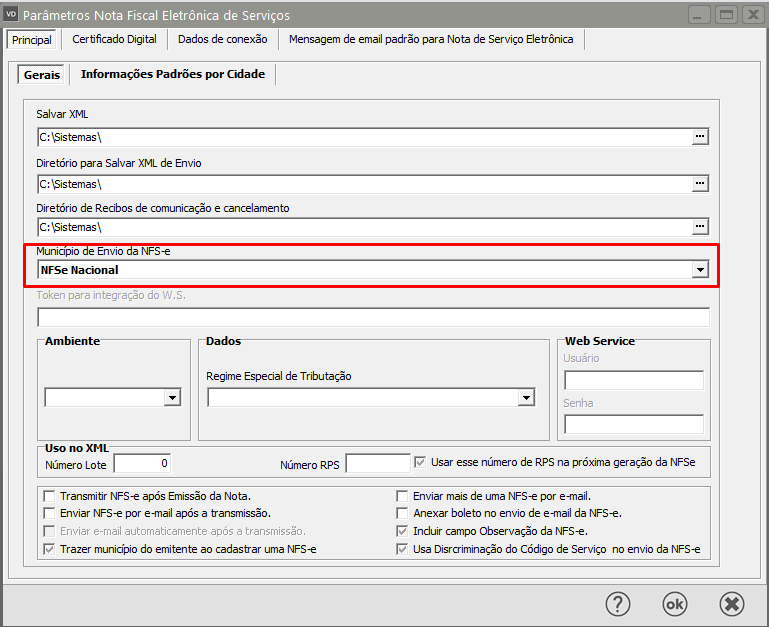Browse folder for Diretório de Recibos
The width and height of the screenshot is (769, 627).
coord(700,227)
